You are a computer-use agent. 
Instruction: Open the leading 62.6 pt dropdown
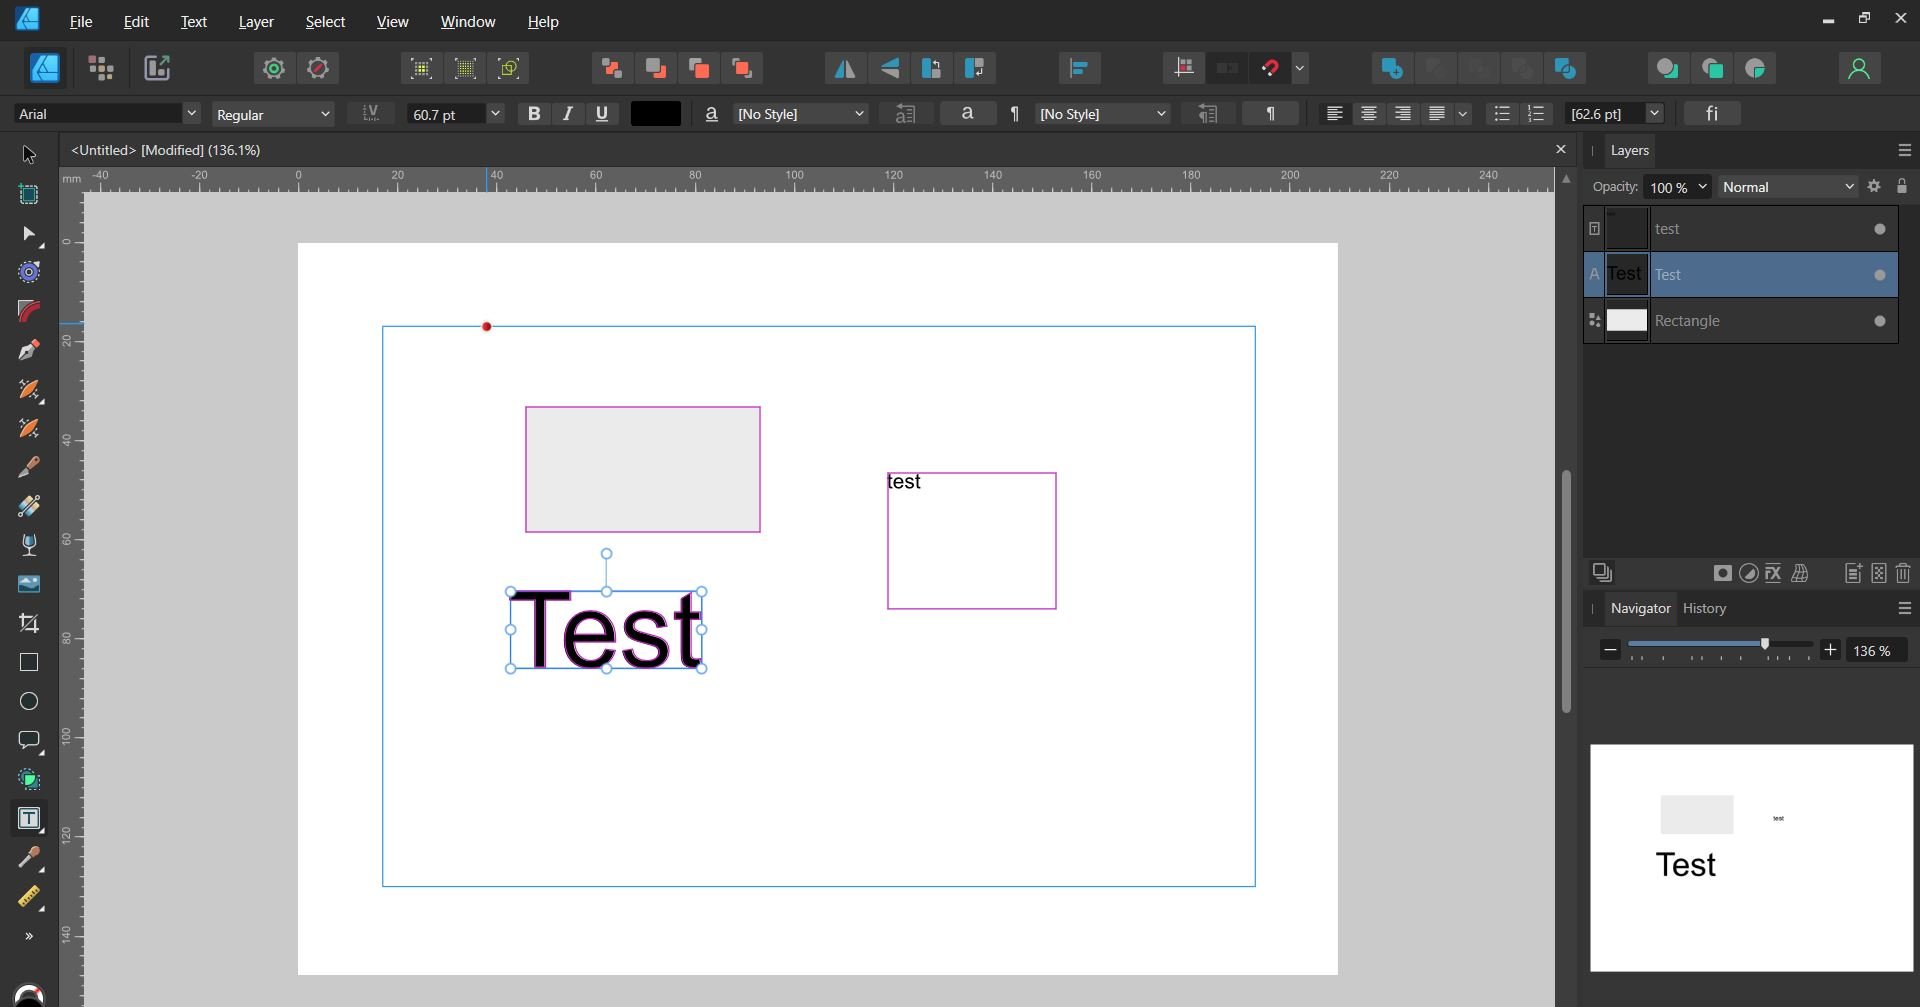coord(1654,114)
